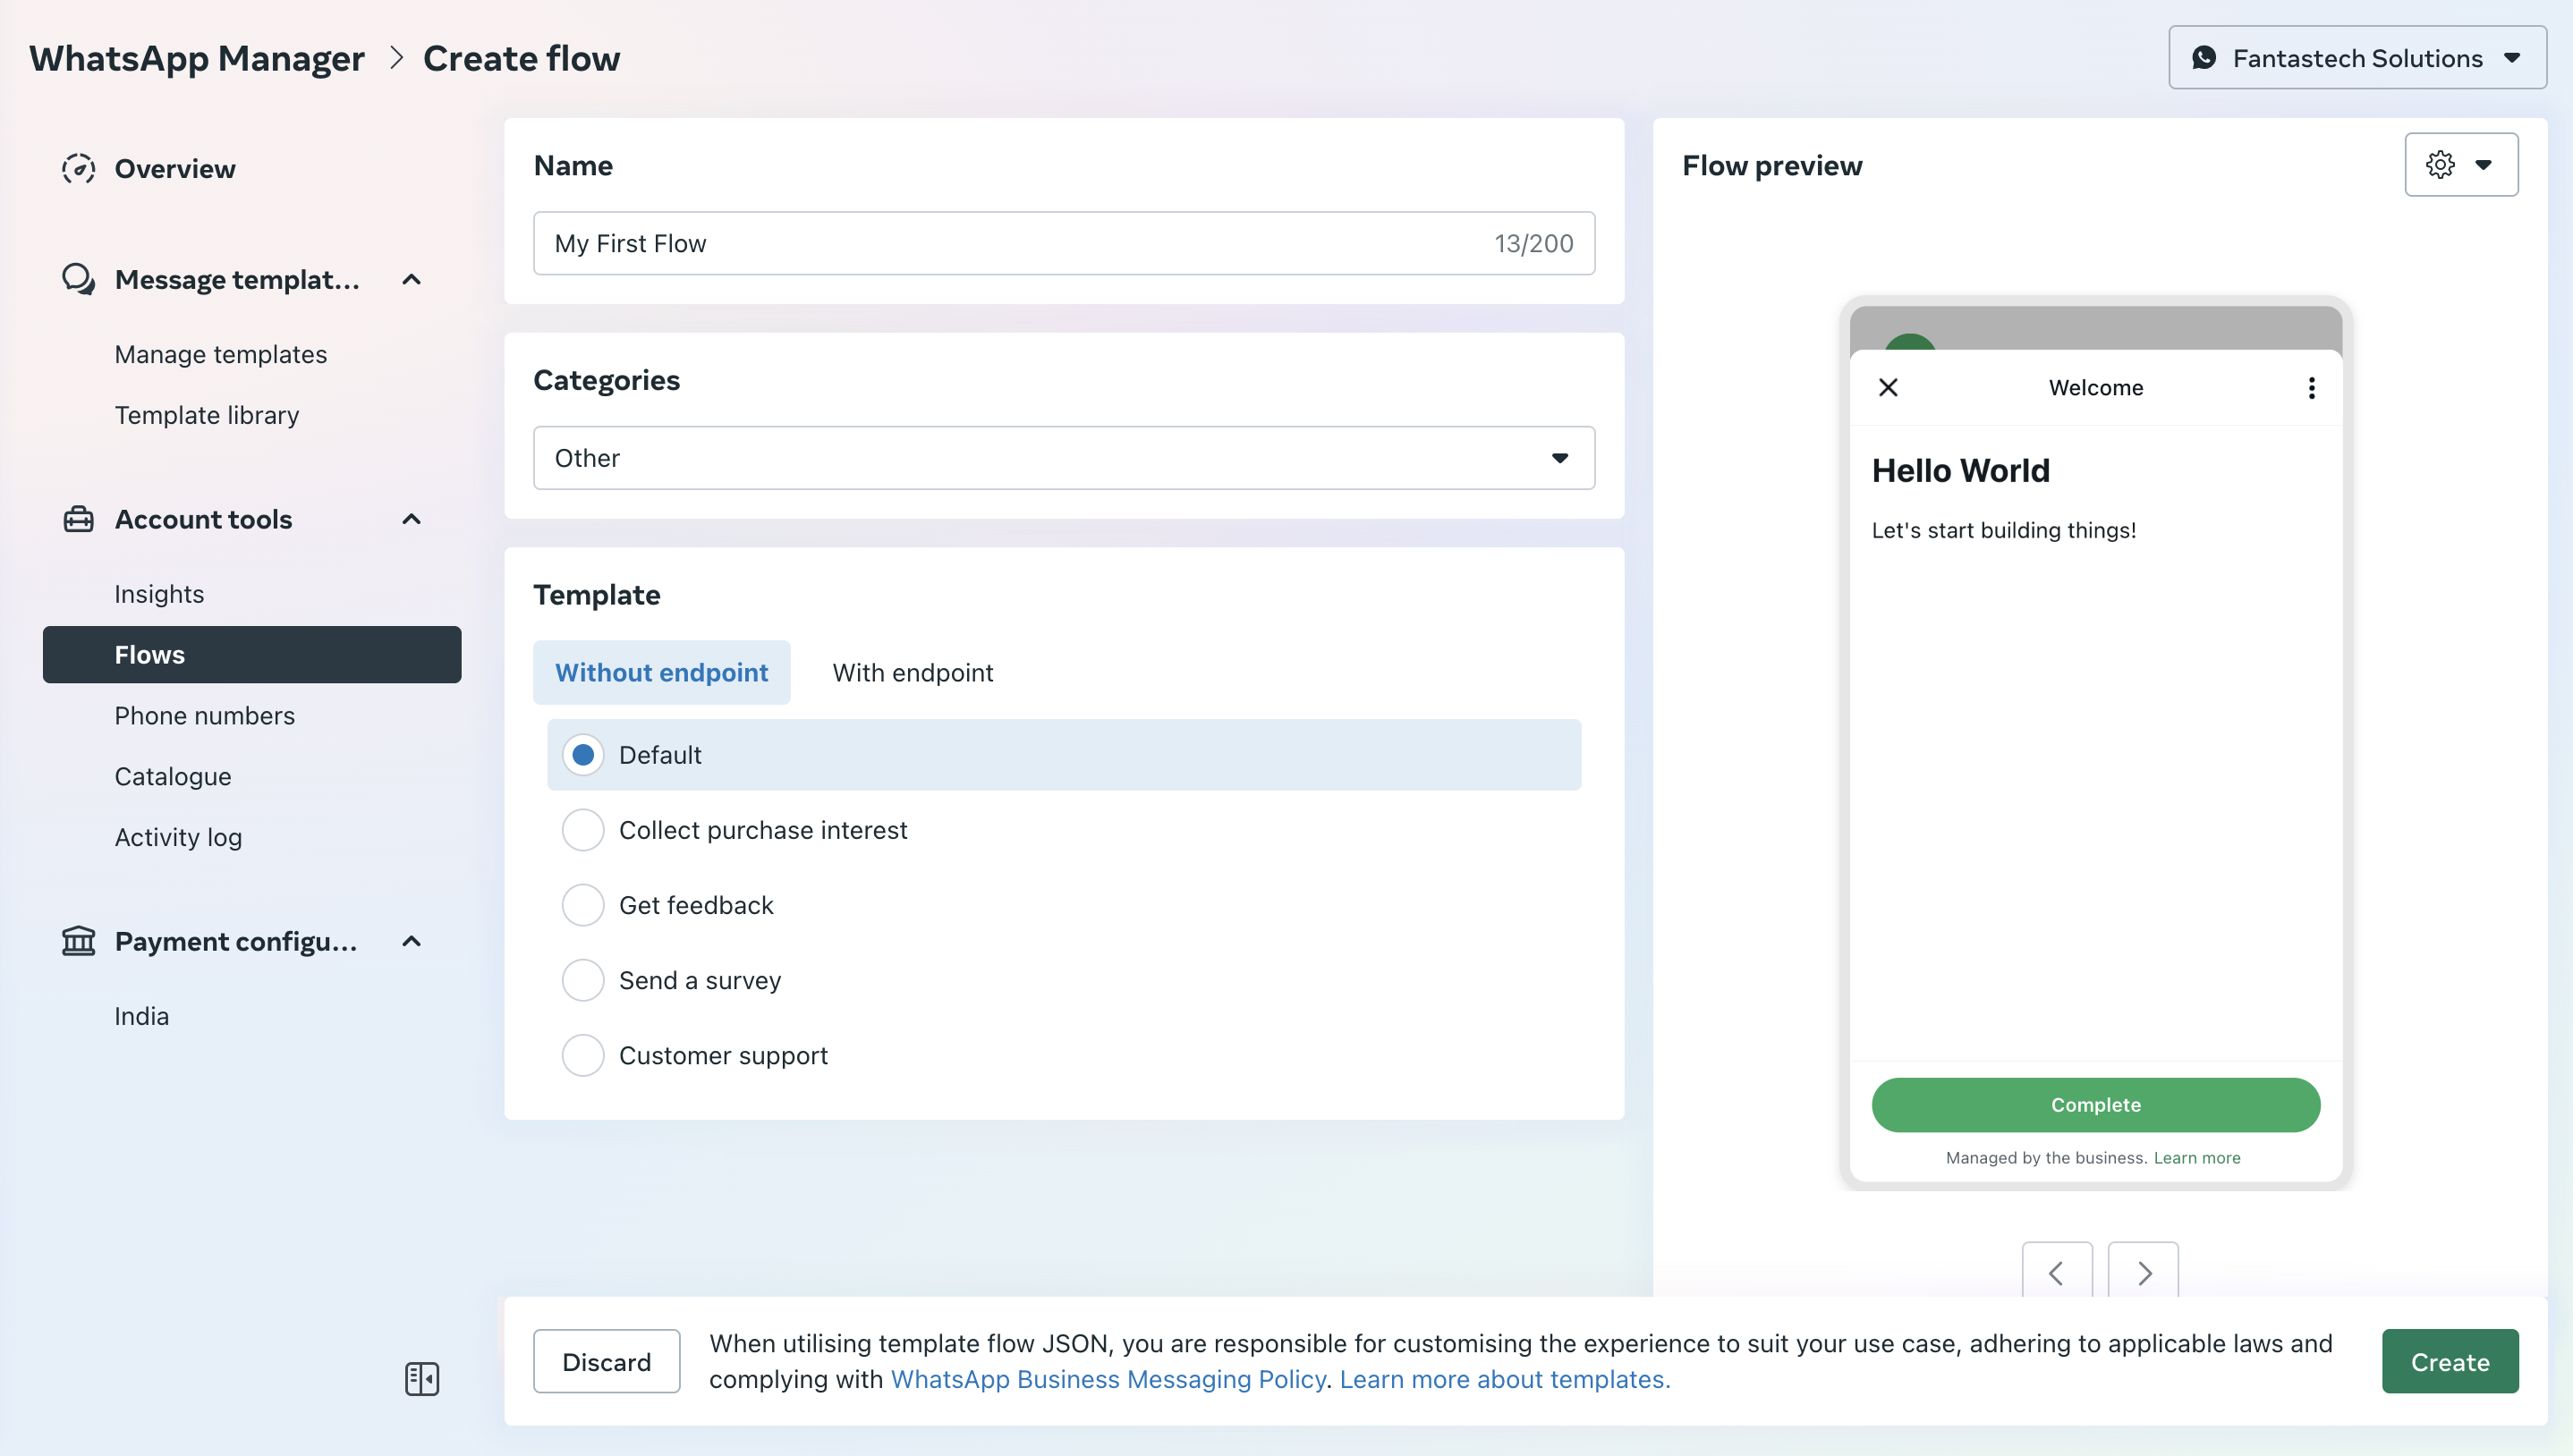Open Activity log in sidebar
Screen dimensions: 2573x1456
pos(178,838)
